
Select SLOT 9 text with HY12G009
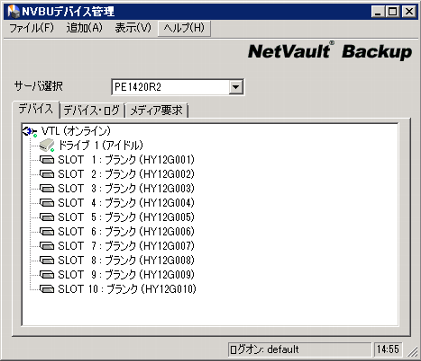[126, 275]
